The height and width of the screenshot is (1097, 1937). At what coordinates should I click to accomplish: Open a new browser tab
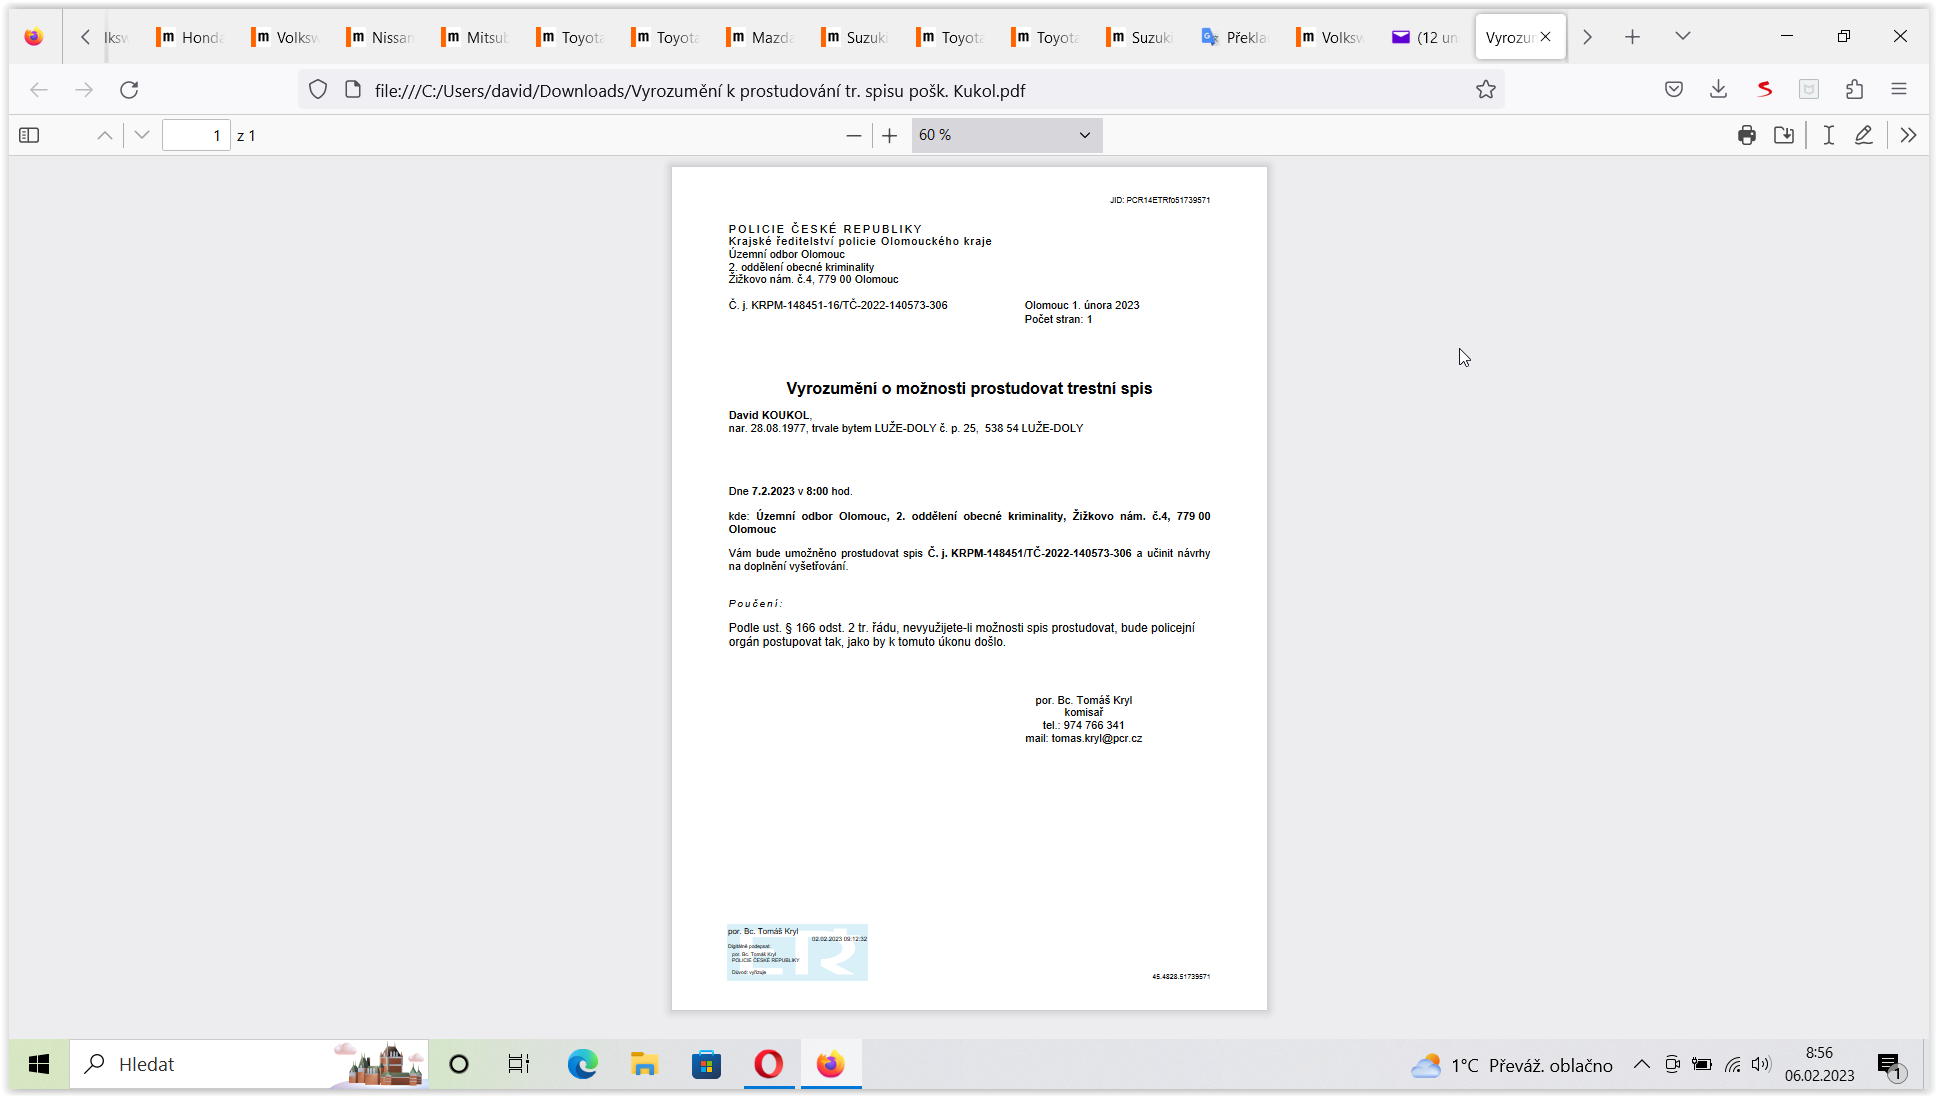[x=1632, y=37]
